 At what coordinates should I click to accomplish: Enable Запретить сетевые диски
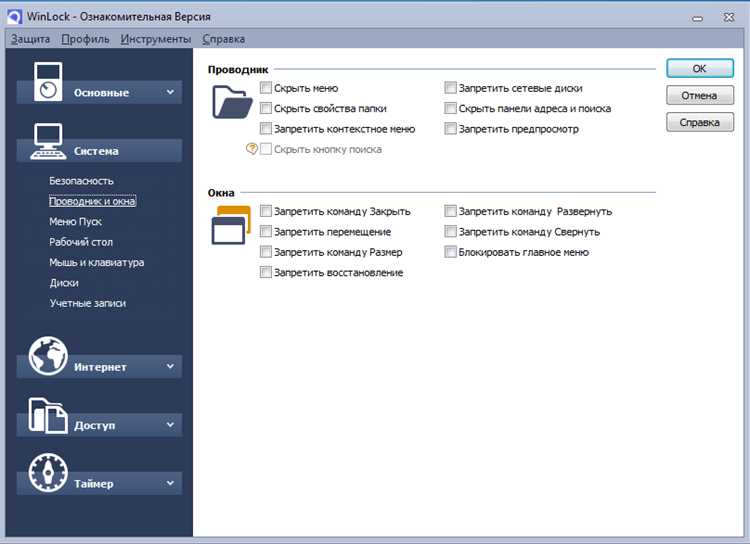coord(450,88)
